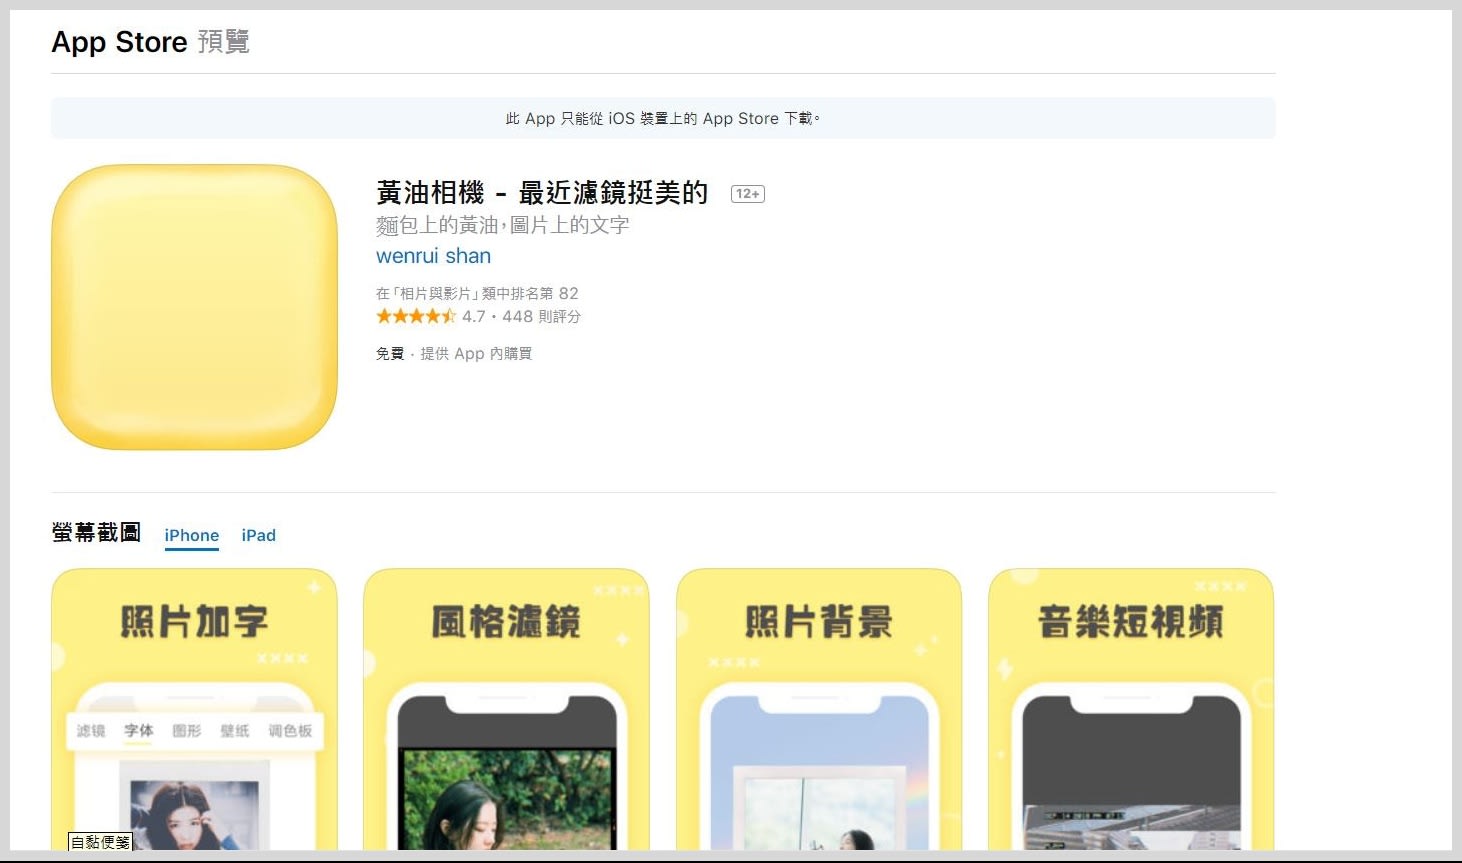Open the 照片加字 screenshot thumbnail
Screen dimensions: 1462x863
point(194,710)
